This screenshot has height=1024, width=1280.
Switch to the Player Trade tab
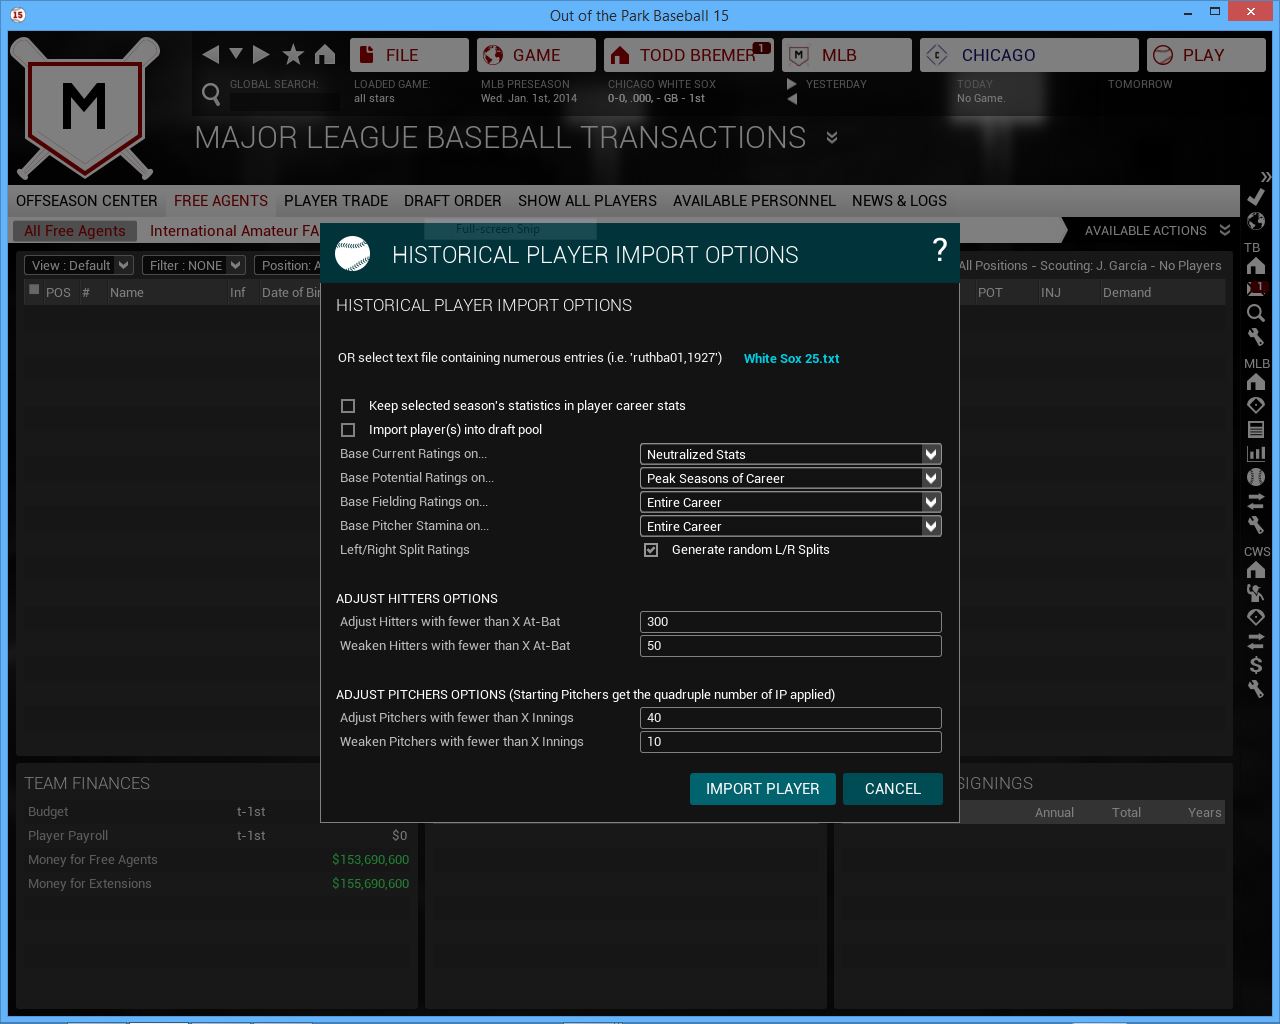pyautogui.click(x=335, y=201)
